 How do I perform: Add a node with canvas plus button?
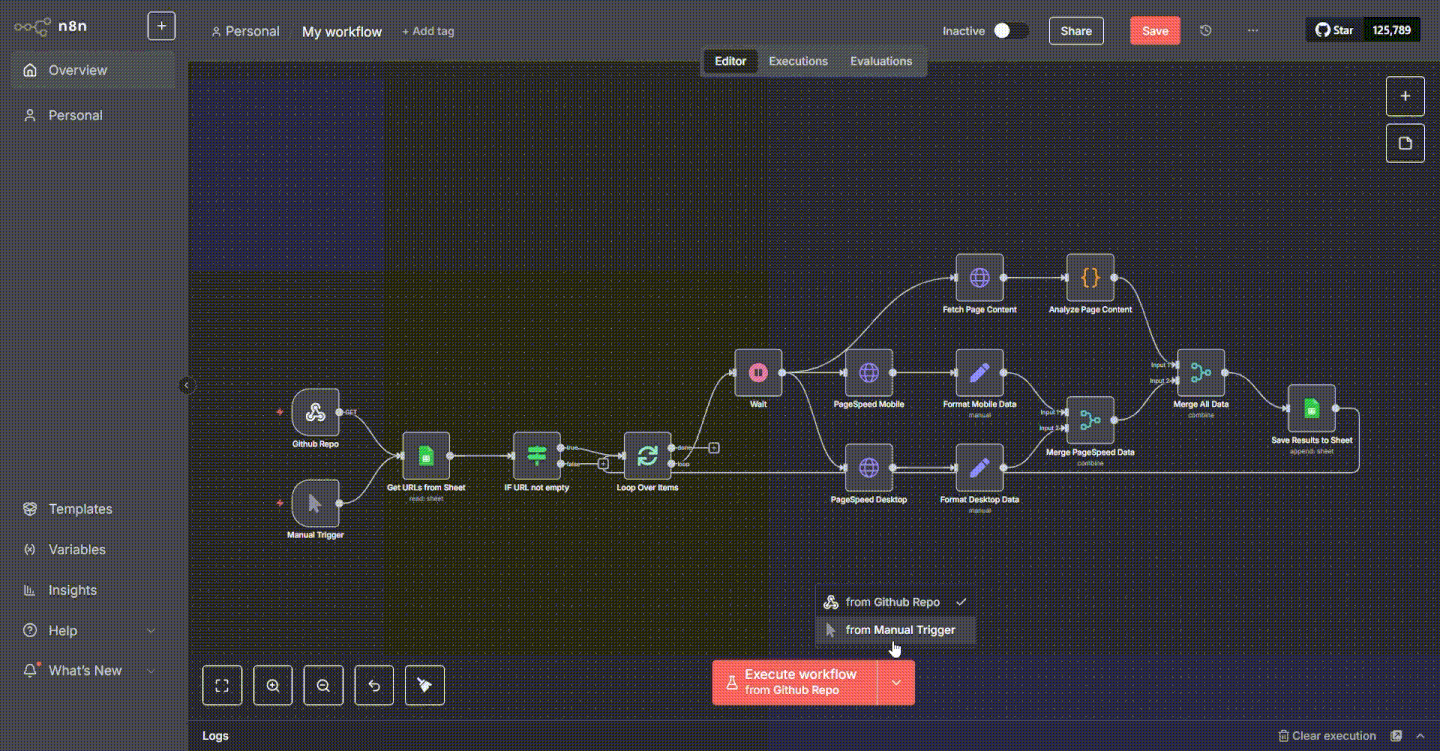click(x=1405, y=96)
